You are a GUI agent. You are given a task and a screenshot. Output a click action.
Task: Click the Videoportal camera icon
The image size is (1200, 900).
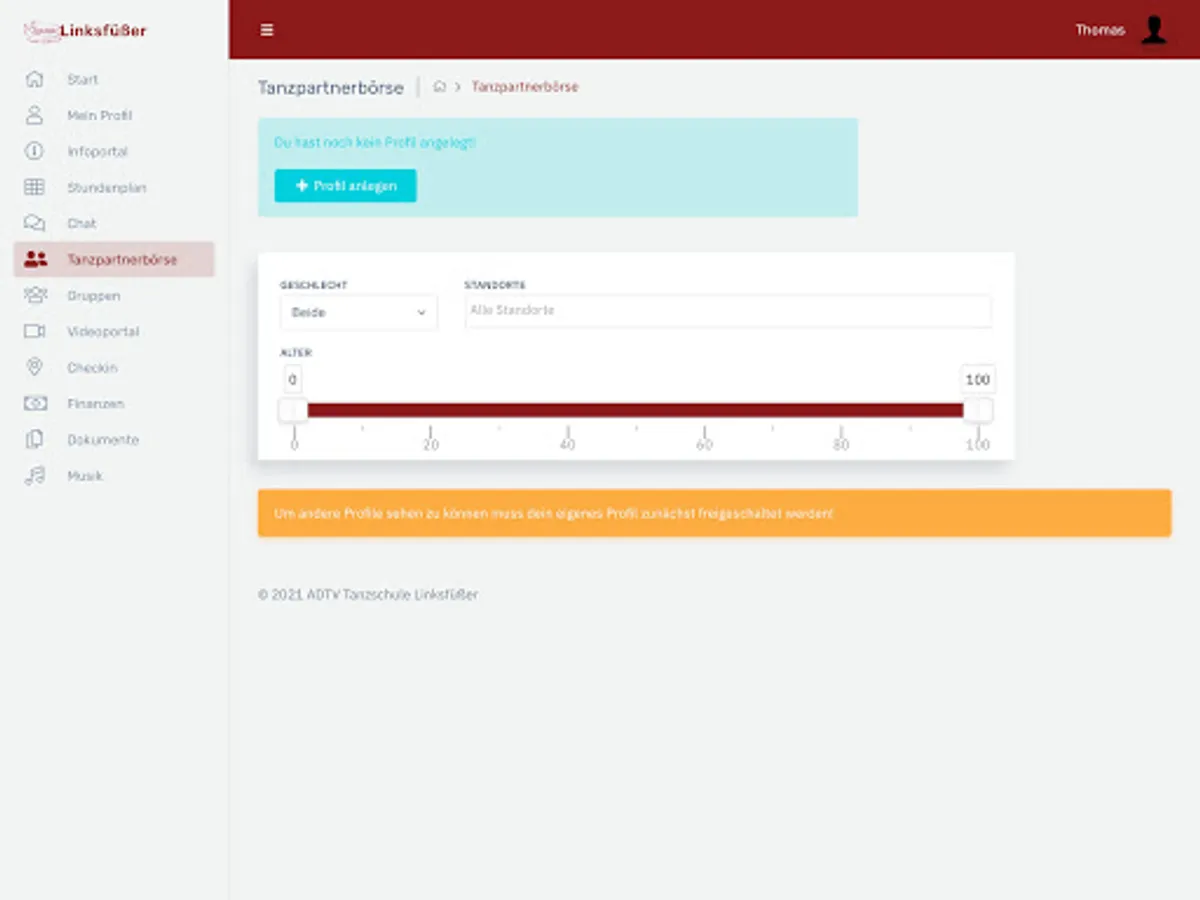(35, 331)
